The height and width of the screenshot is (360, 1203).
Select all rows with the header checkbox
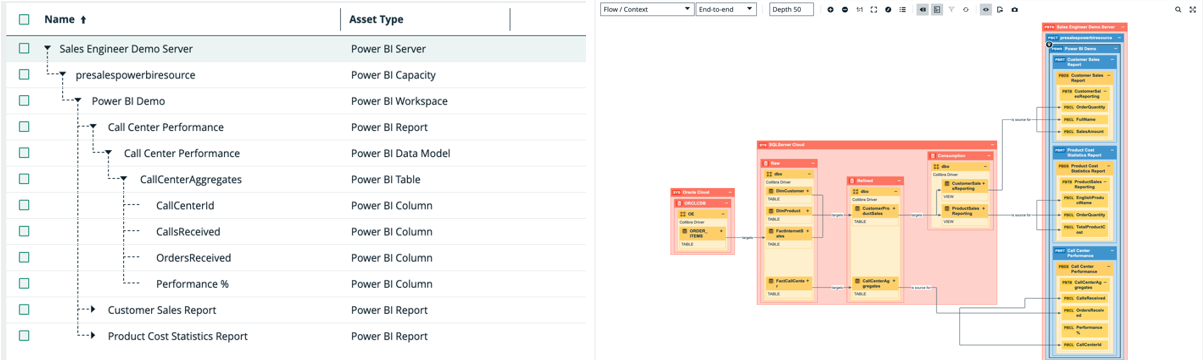tap(24, 19)
